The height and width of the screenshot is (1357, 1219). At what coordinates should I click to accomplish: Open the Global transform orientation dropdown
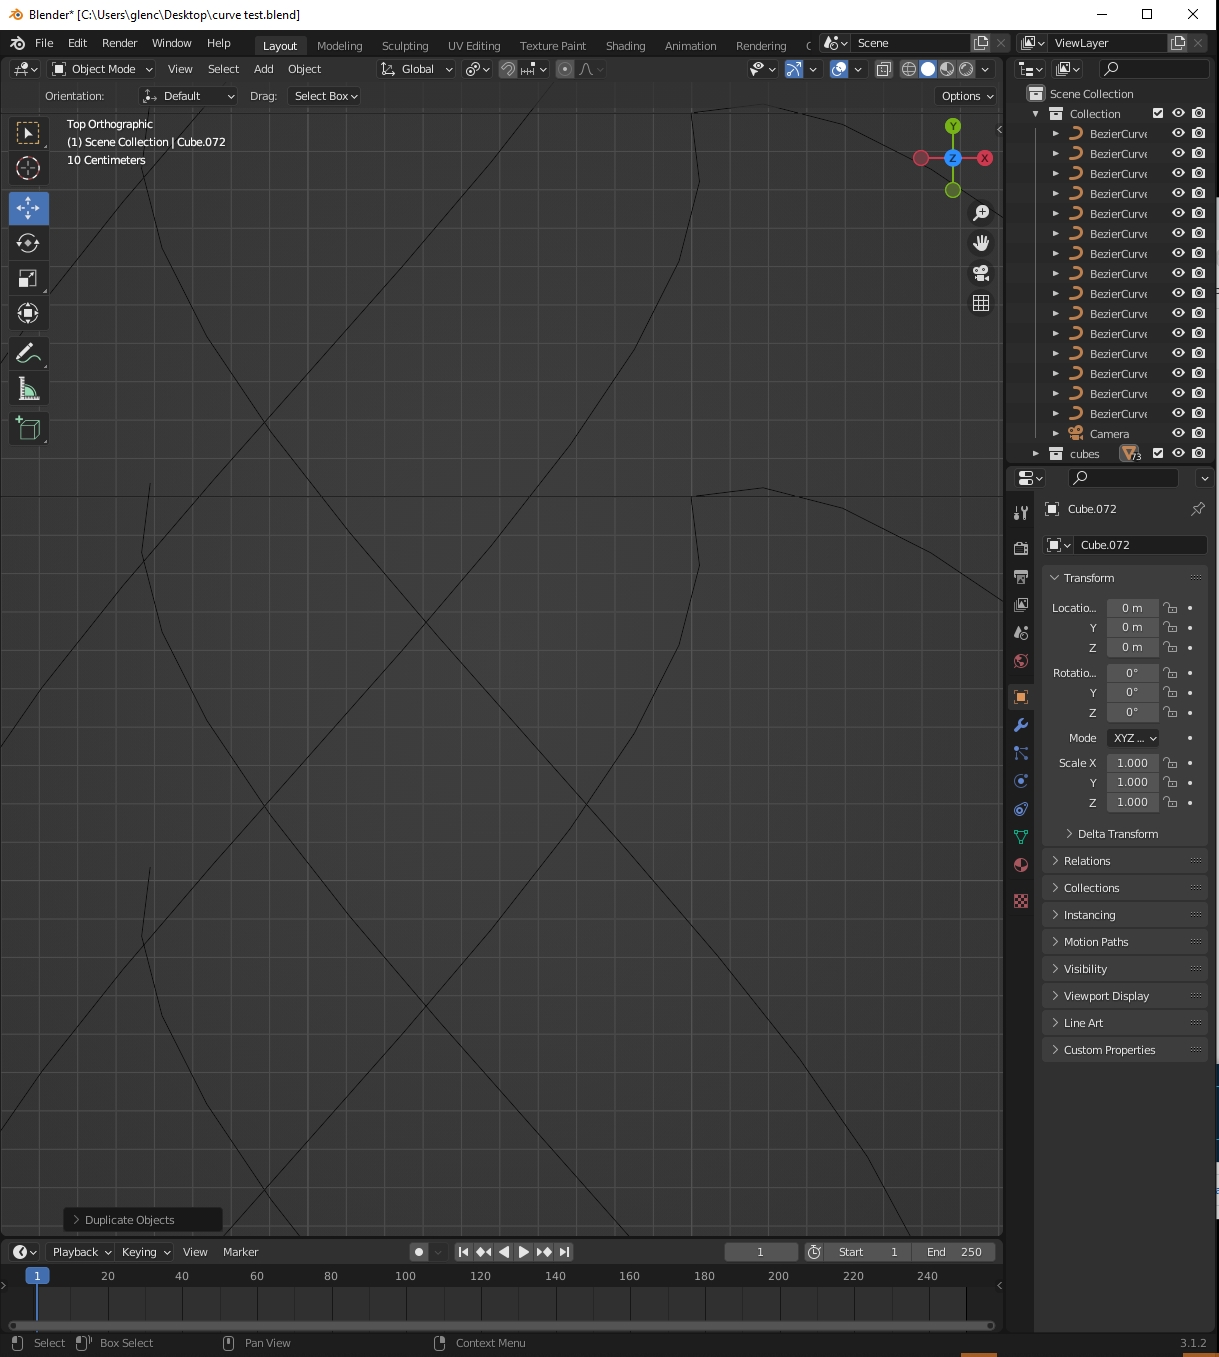(x=417, y=69)
